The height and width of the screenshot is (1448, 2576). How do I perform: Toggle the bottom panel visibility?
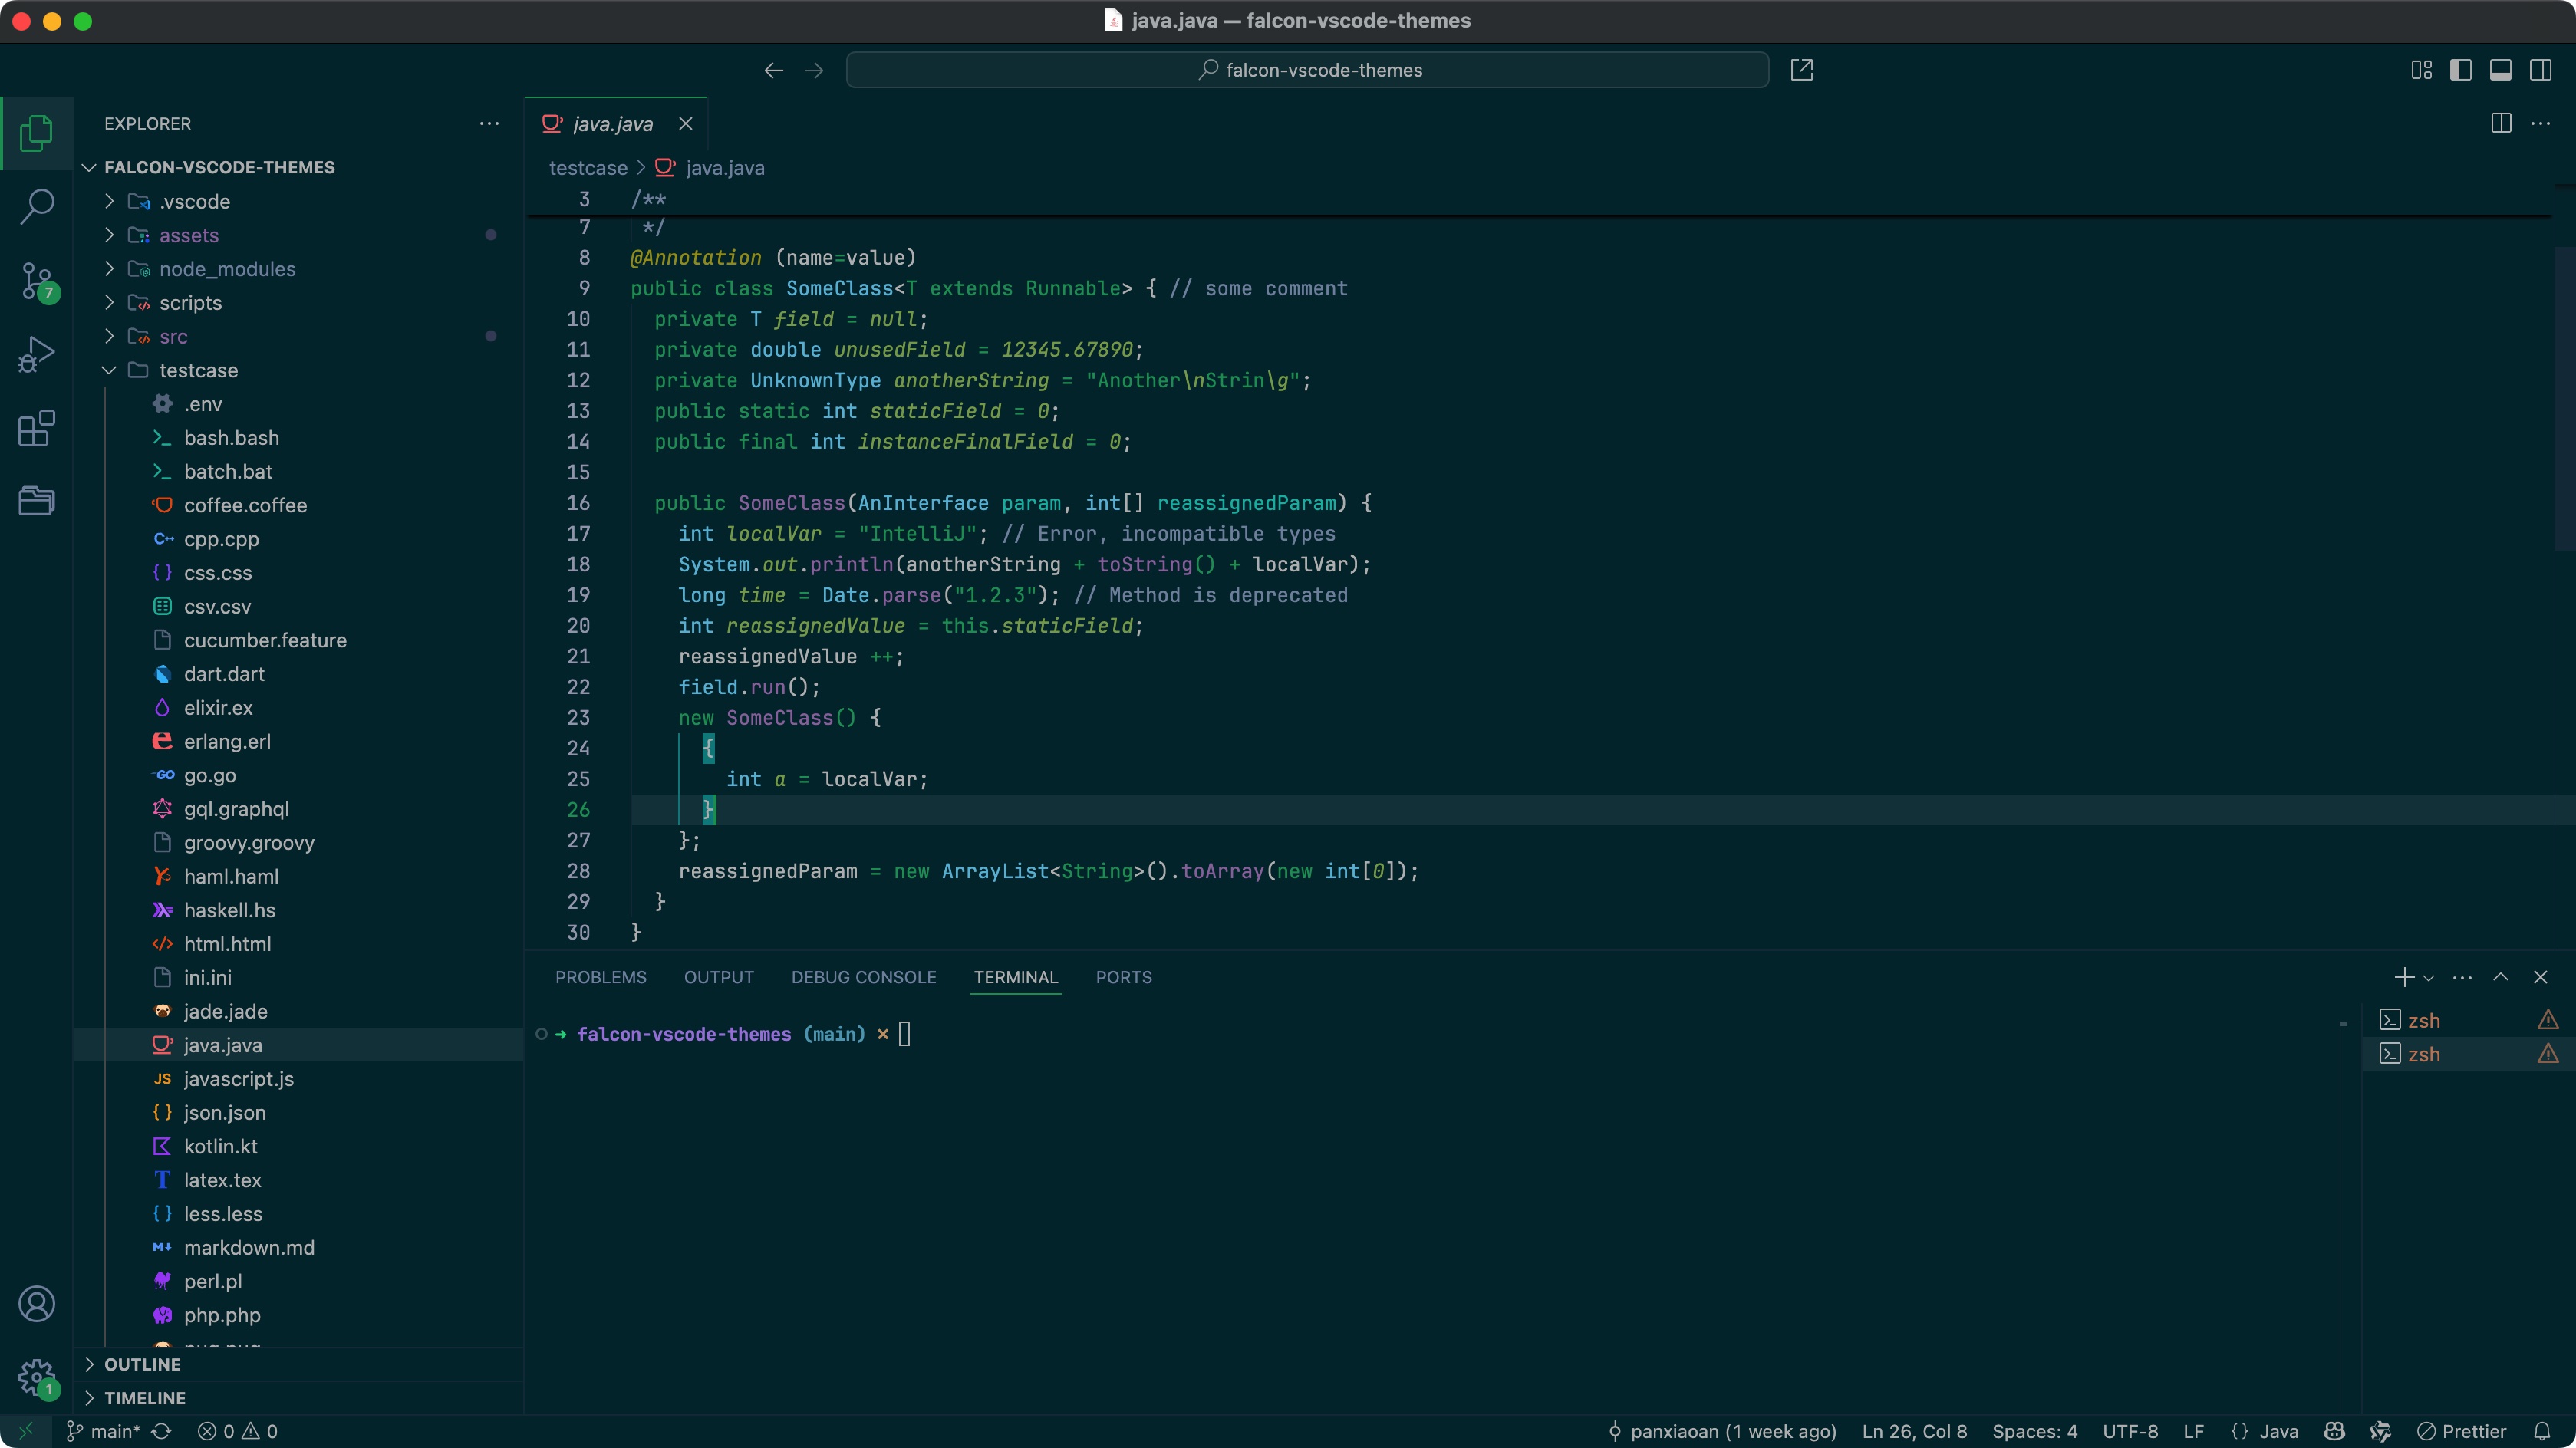[2500, 70]
